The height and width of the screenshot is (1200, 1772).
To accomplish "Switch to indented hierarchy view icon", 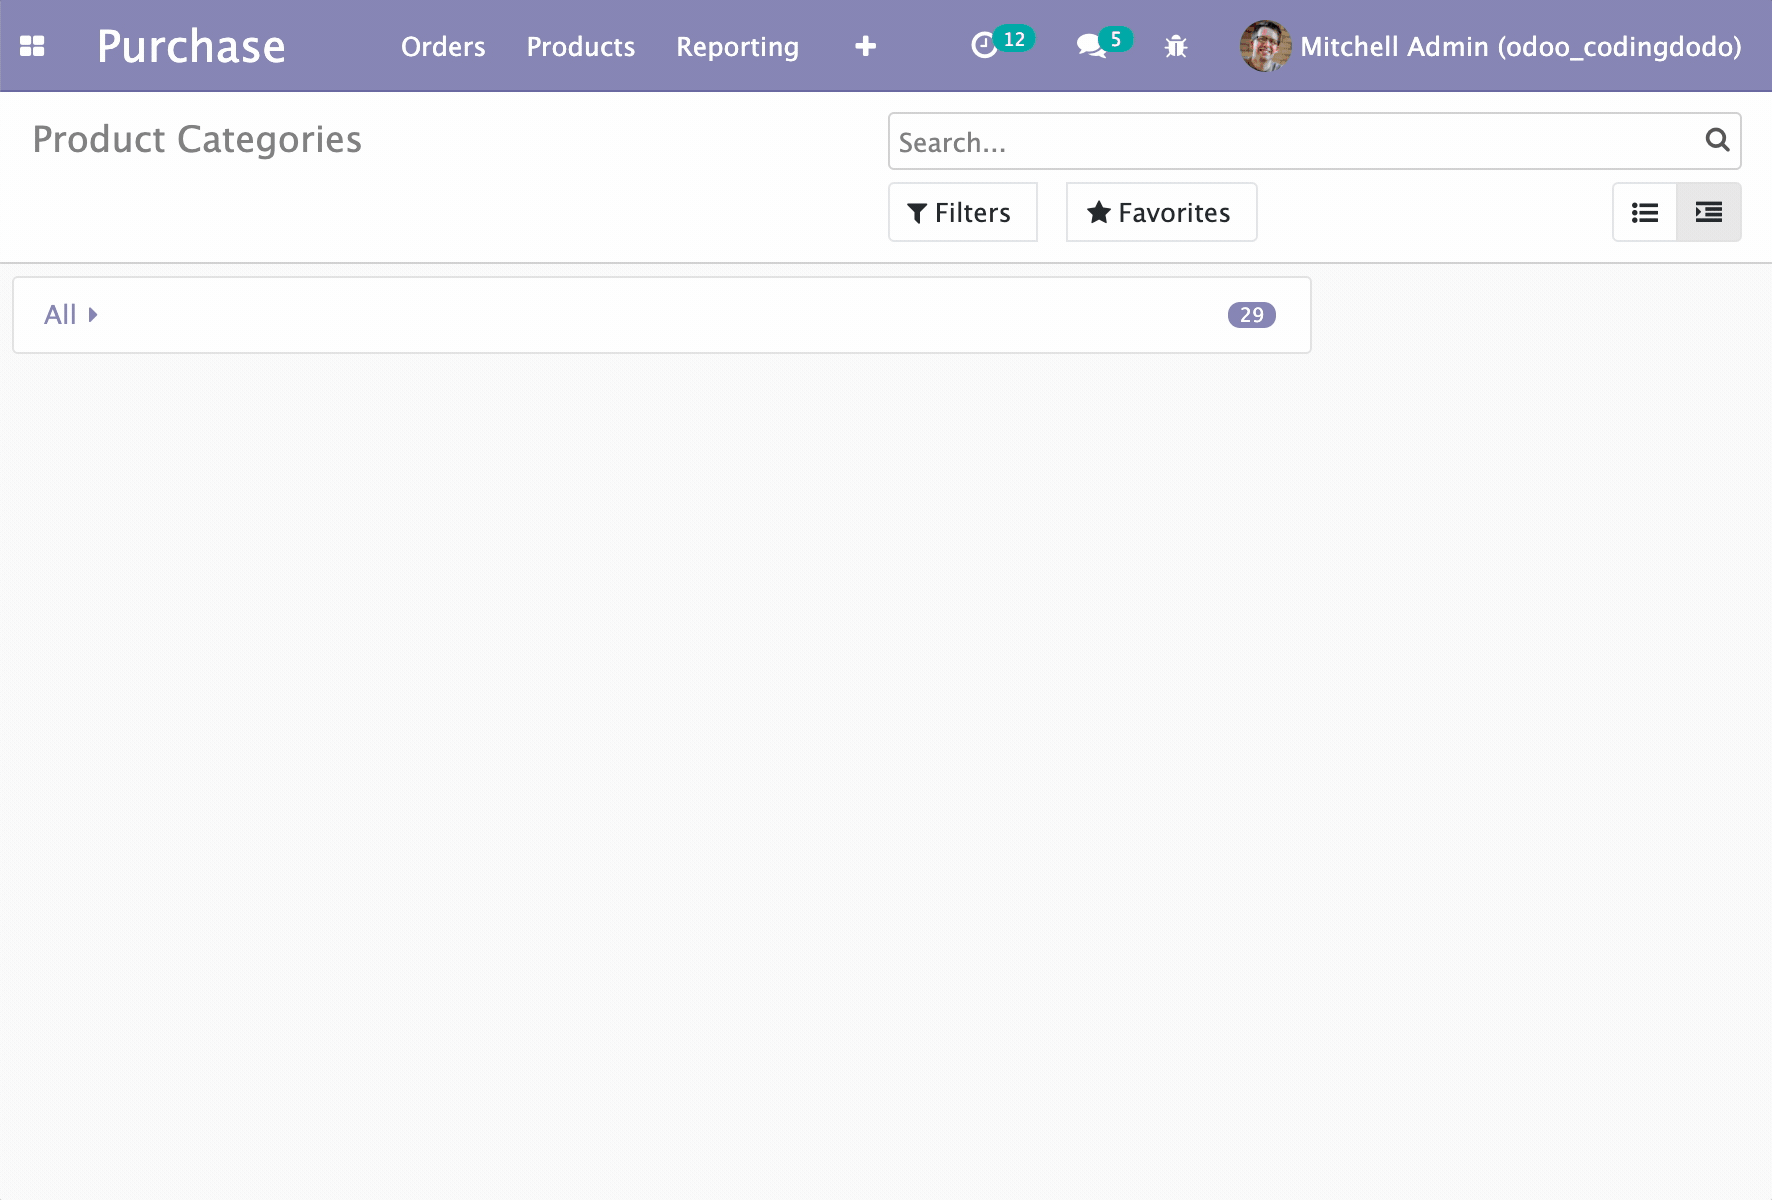I will (x=1709, y=212).
